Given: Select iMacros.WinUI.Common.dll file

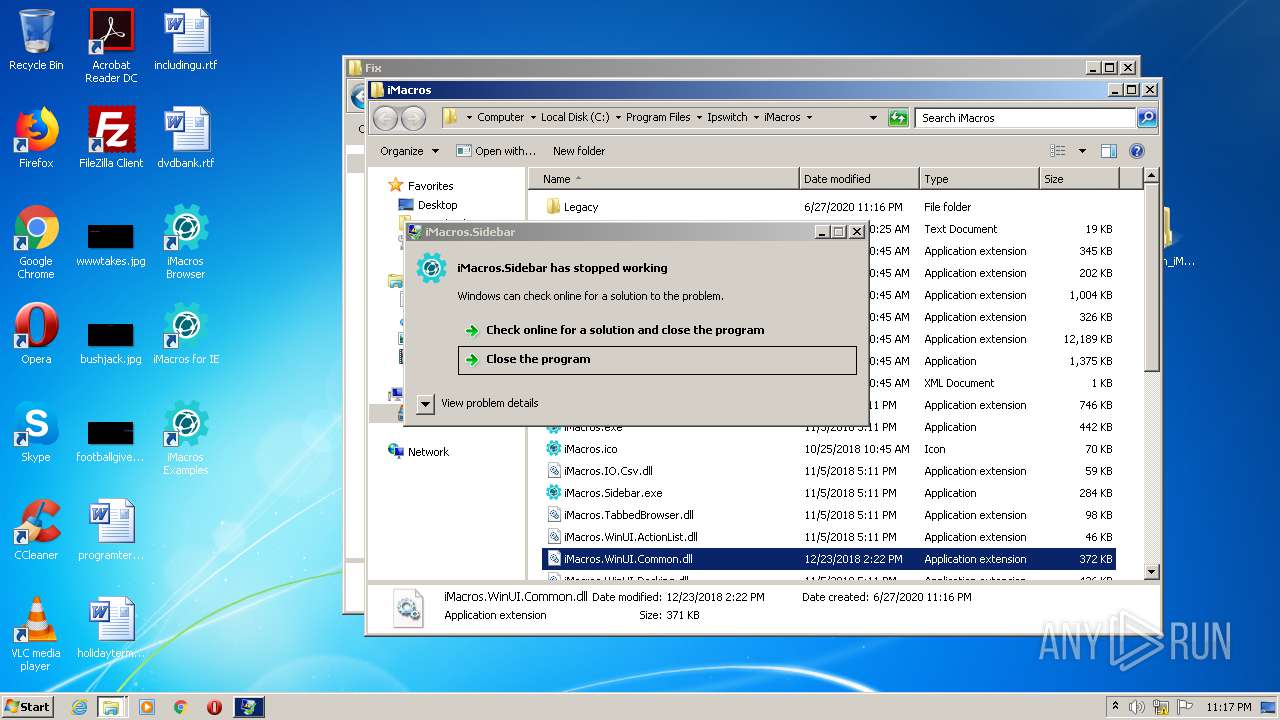Looking at the screenshot, I should tap(828, 559).
